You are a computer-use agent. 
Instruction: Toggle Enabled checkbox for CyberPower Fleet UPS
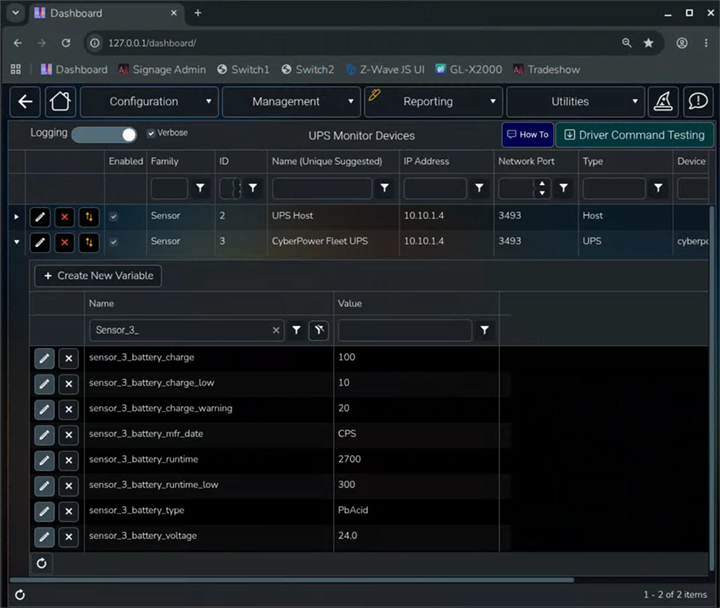[x=113, y=242]
